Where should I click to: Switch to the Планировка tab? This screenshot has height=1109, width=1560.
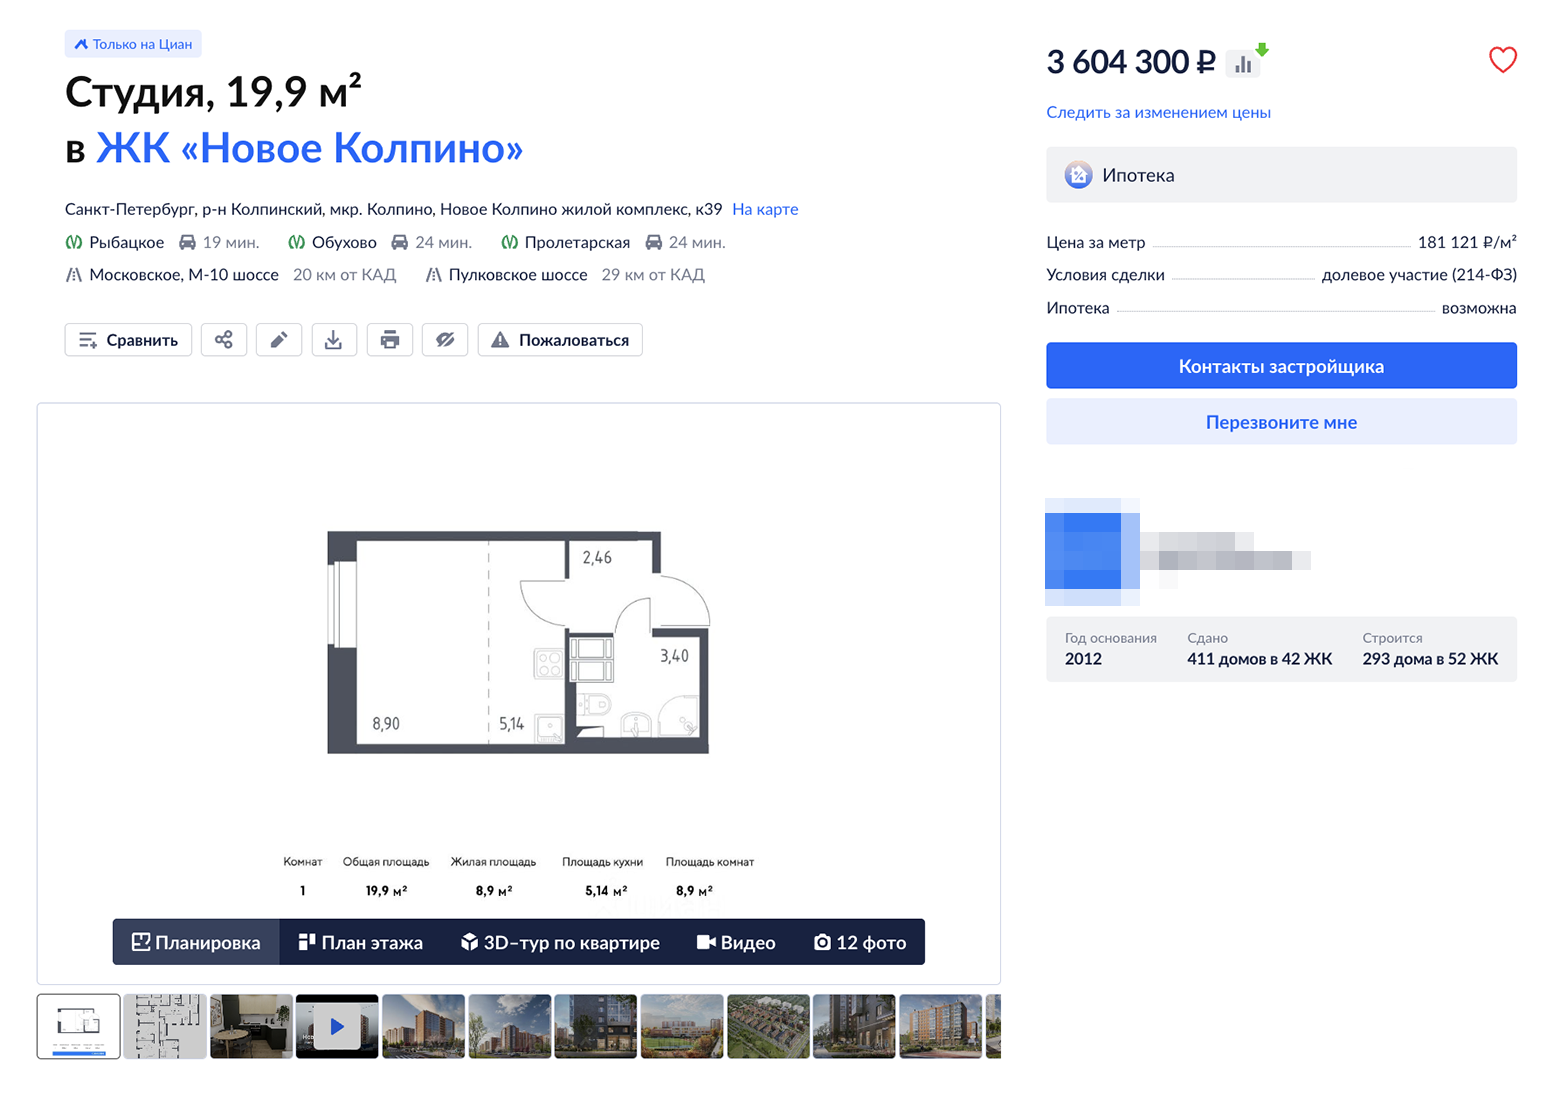click(x=196, y=942)
